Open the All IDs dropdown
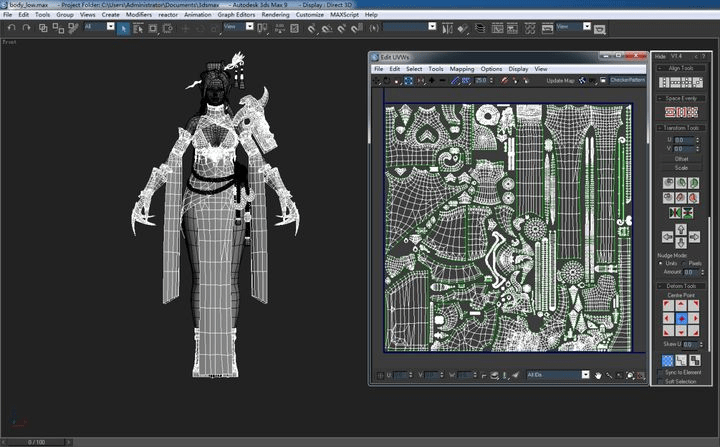 (x=557, y=375)
